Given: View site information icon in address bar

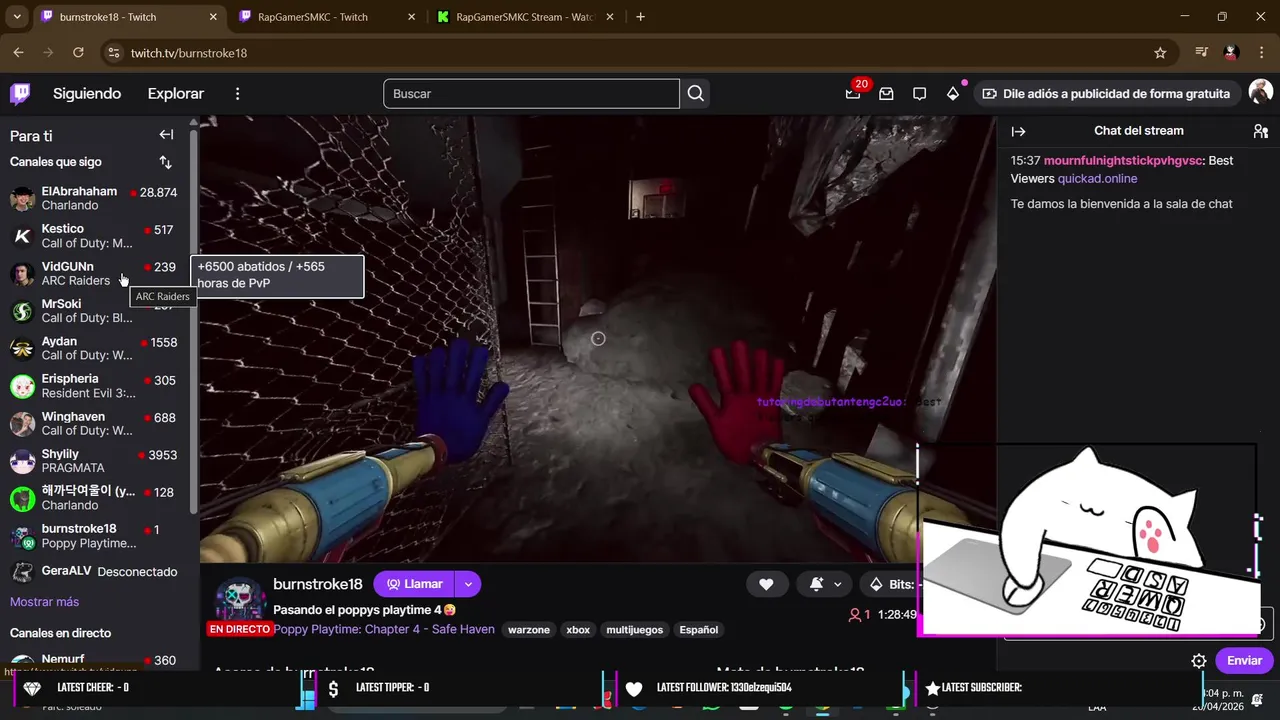Looking at the screenshot, I should [x=113, y=53].
